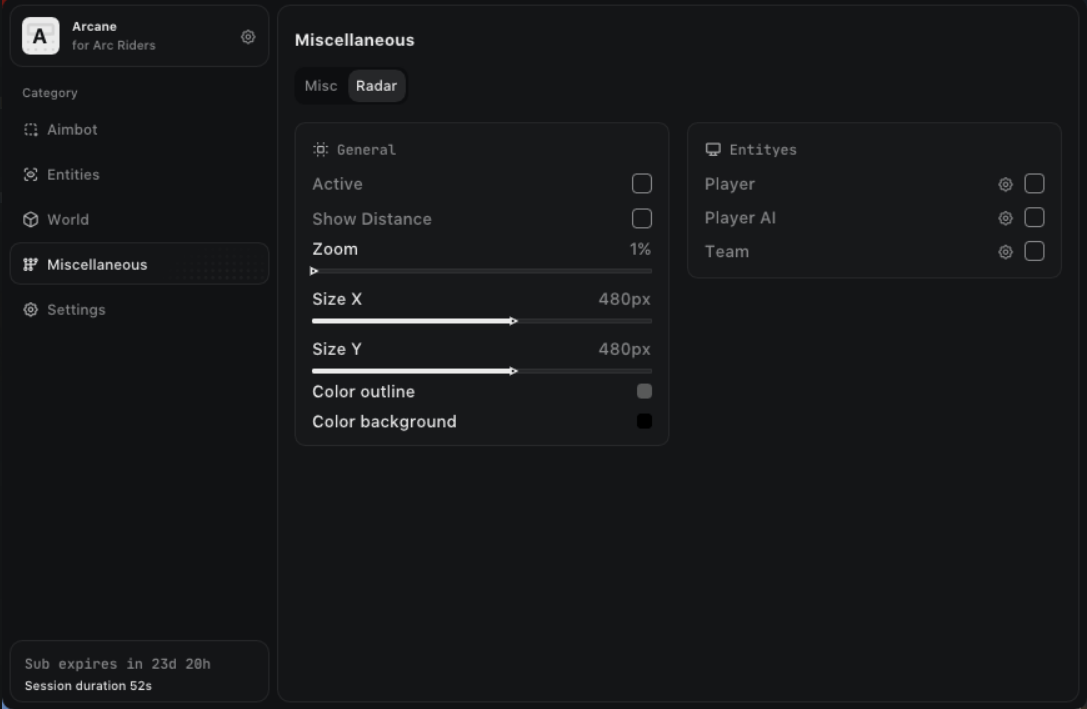The height and width of the screenshot is (709, 1087).
Task: Open the Team entity gear options
Action: [1005, 252]
